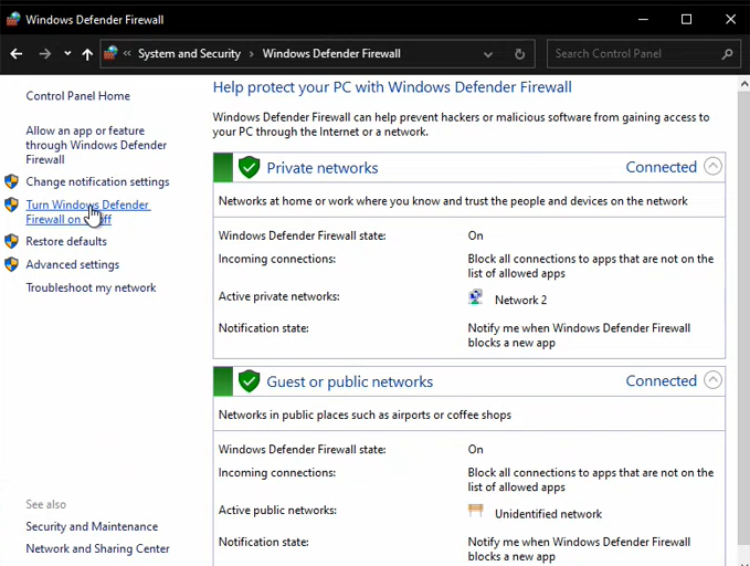Click the Unidentified network bench icon
The width and height of the screenshot is (750, 566).
475,511
